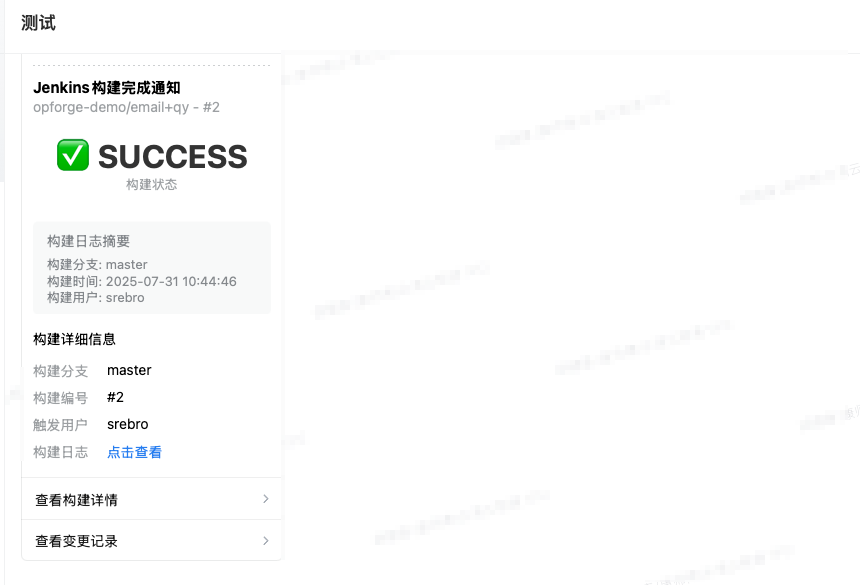Viewport: 860px width, 585px height.
Task: Click the 构建日志 field label
Action: click(60, 452)
